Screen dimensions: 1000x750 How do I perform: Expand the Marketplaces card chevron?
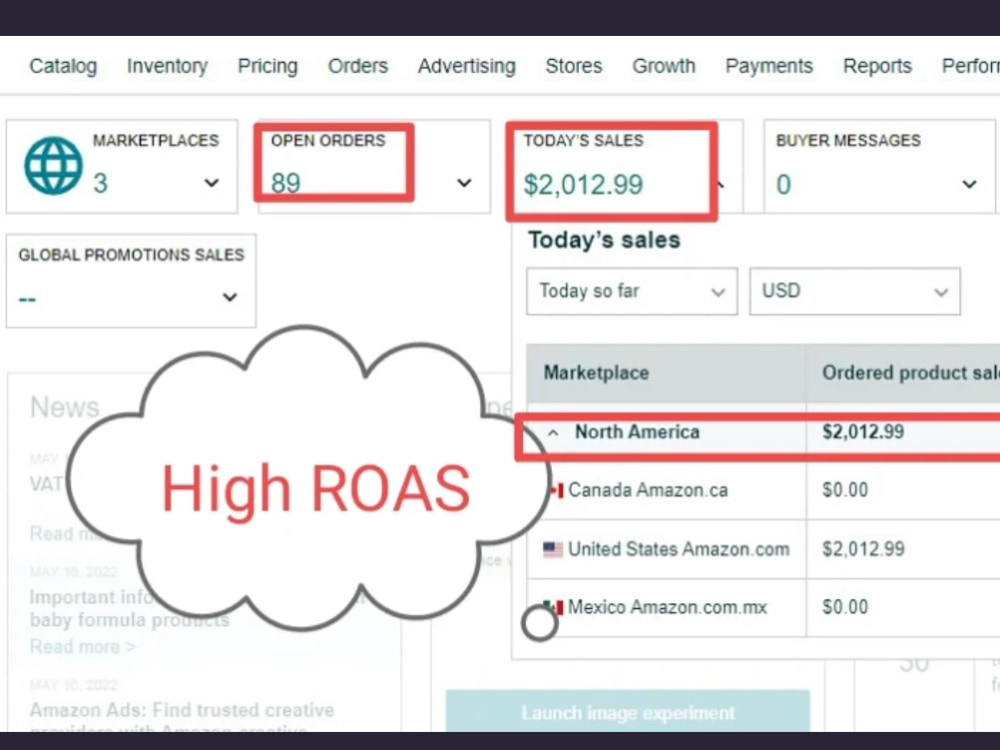[x=212, y=183]
